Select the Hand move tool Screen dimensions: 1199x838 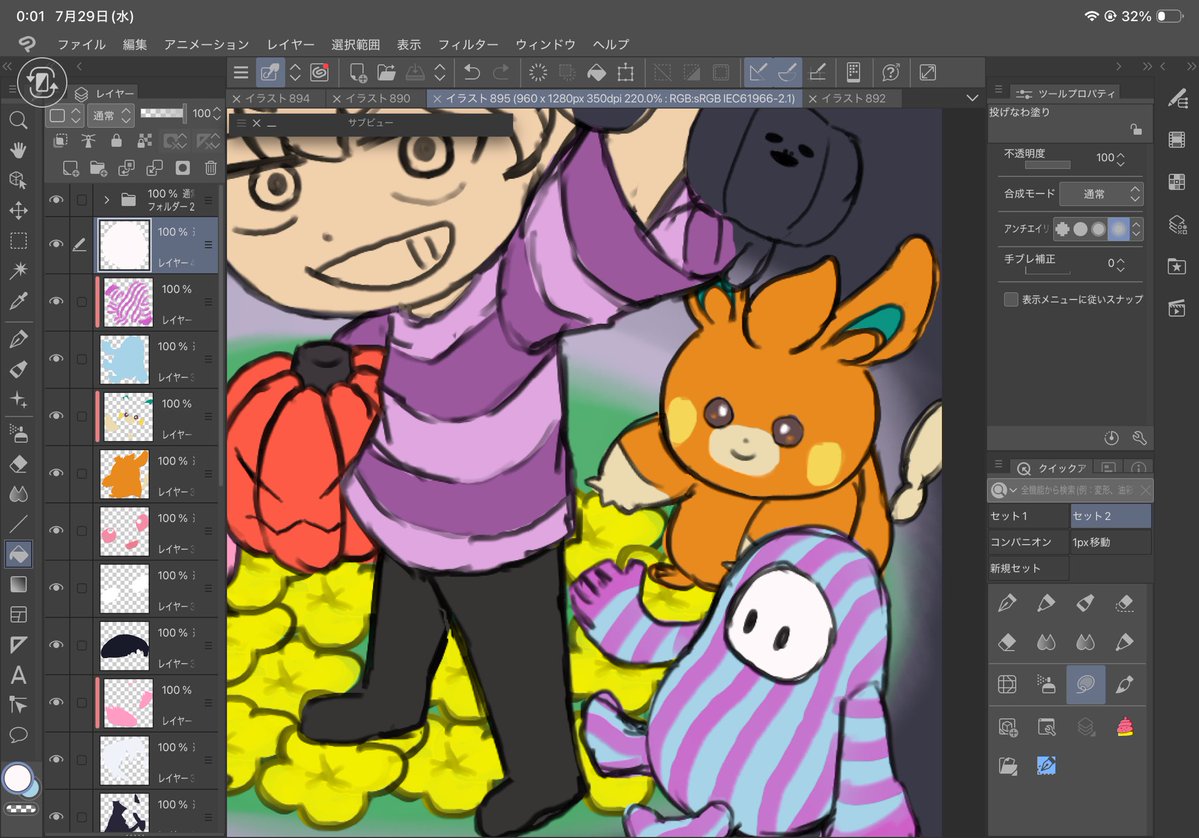click(18, 150)
